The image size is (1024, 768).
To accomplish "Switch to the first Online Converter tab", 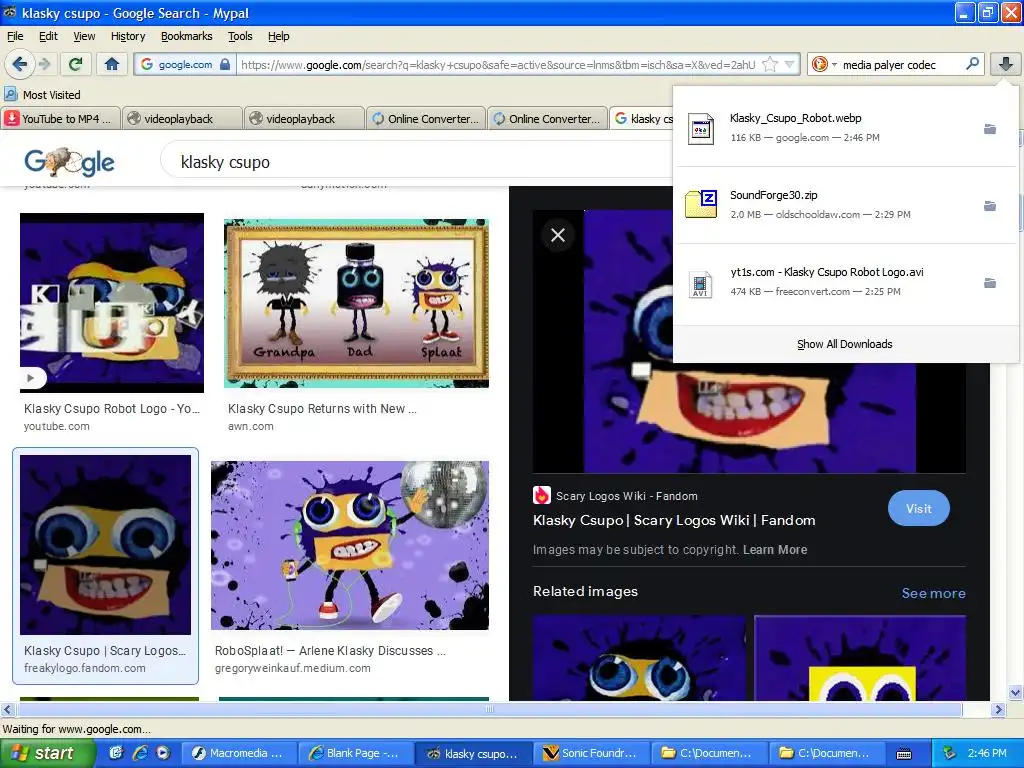I will pos(426,118).
